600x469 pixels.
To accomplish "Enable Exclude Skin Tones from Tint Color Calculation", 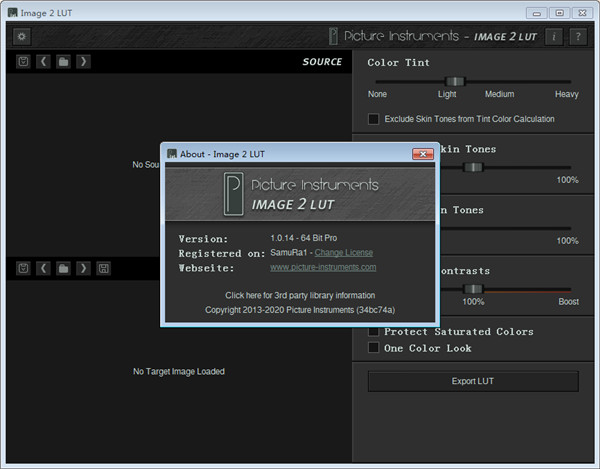I will [373, 119].
